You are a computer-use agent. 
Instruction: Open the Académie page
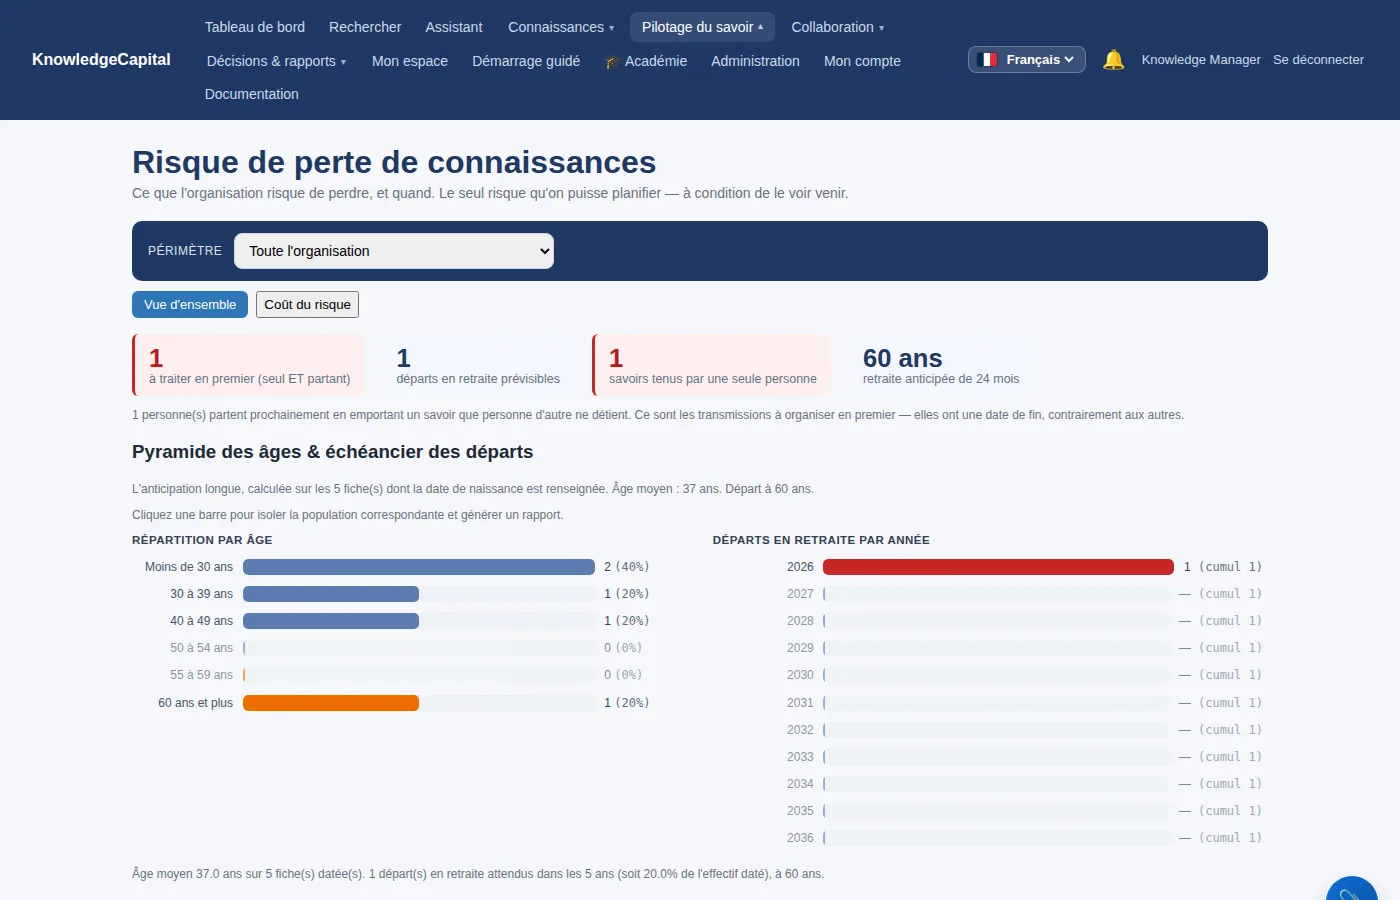click(x=646, y=61)
